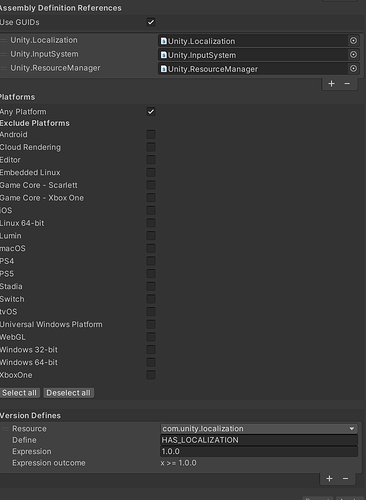Image resolution: width=366 pixels, height=500 pixels.
Task: Add a new version define entry
Action: click(x=329, y=479)
